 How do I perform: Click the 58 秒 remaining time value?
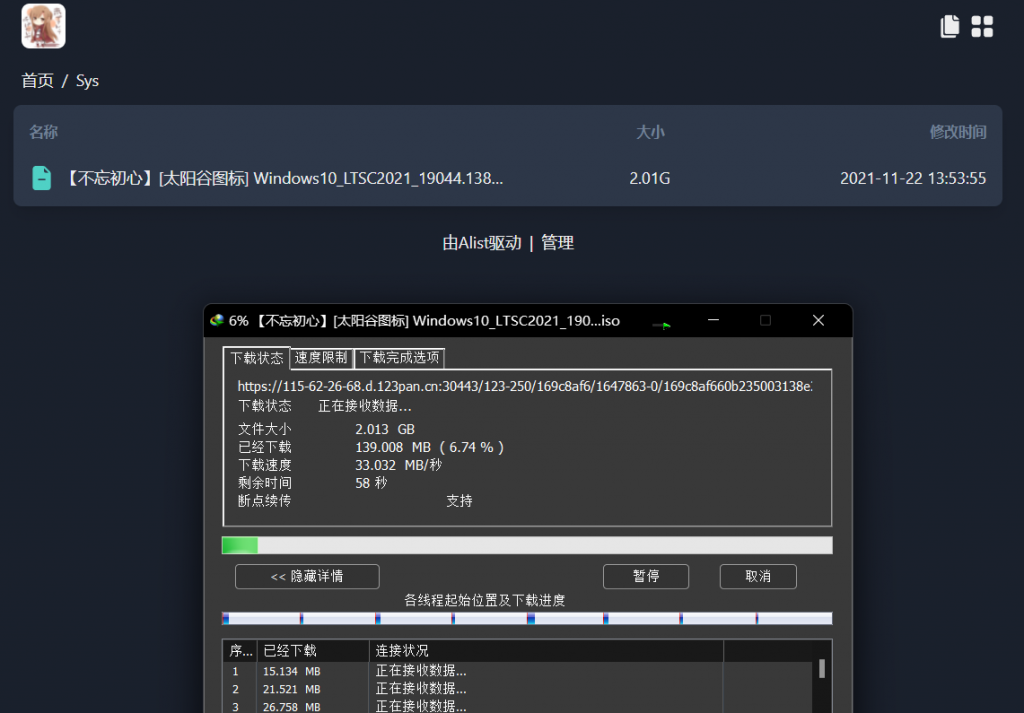click(371, 483)
